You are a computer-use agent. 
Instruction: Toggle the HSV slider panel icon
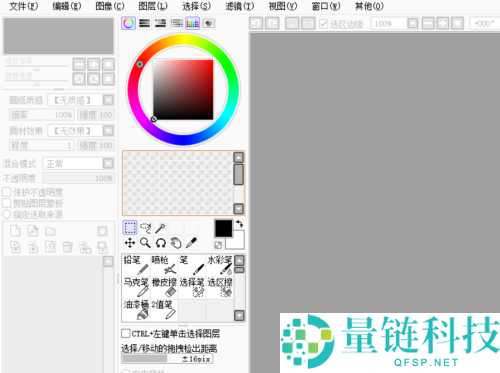160,23
